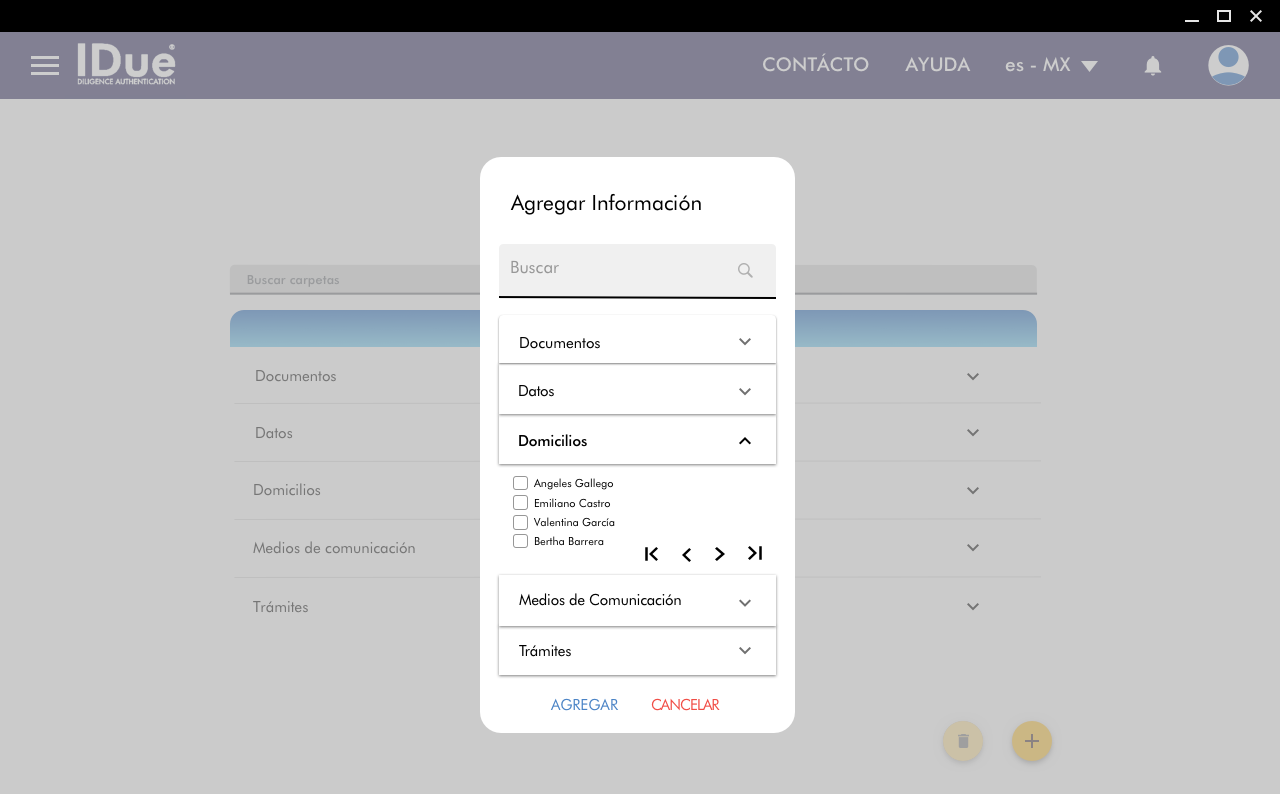The width and height of the screenshot is (1280, 794).
Task: Click the search magnifier icon in dialog
Action: (x=745, y=270)
